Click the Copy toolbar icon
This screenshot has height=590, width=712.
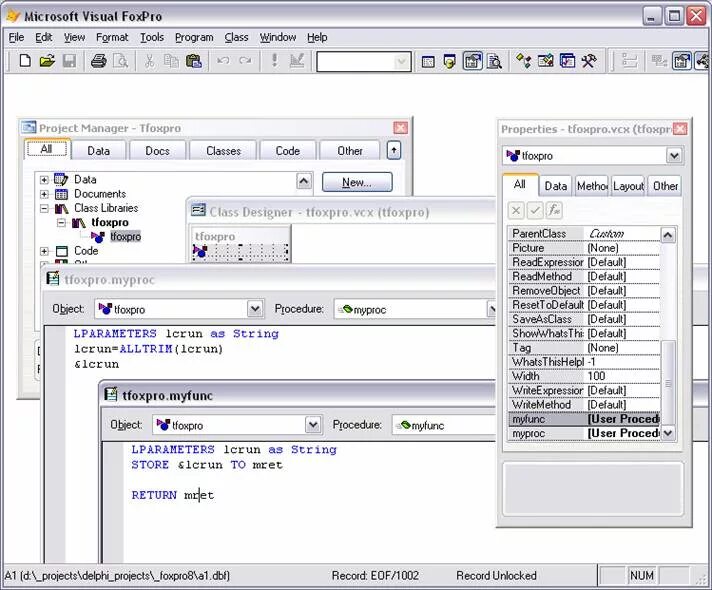(x=171, y=60)
